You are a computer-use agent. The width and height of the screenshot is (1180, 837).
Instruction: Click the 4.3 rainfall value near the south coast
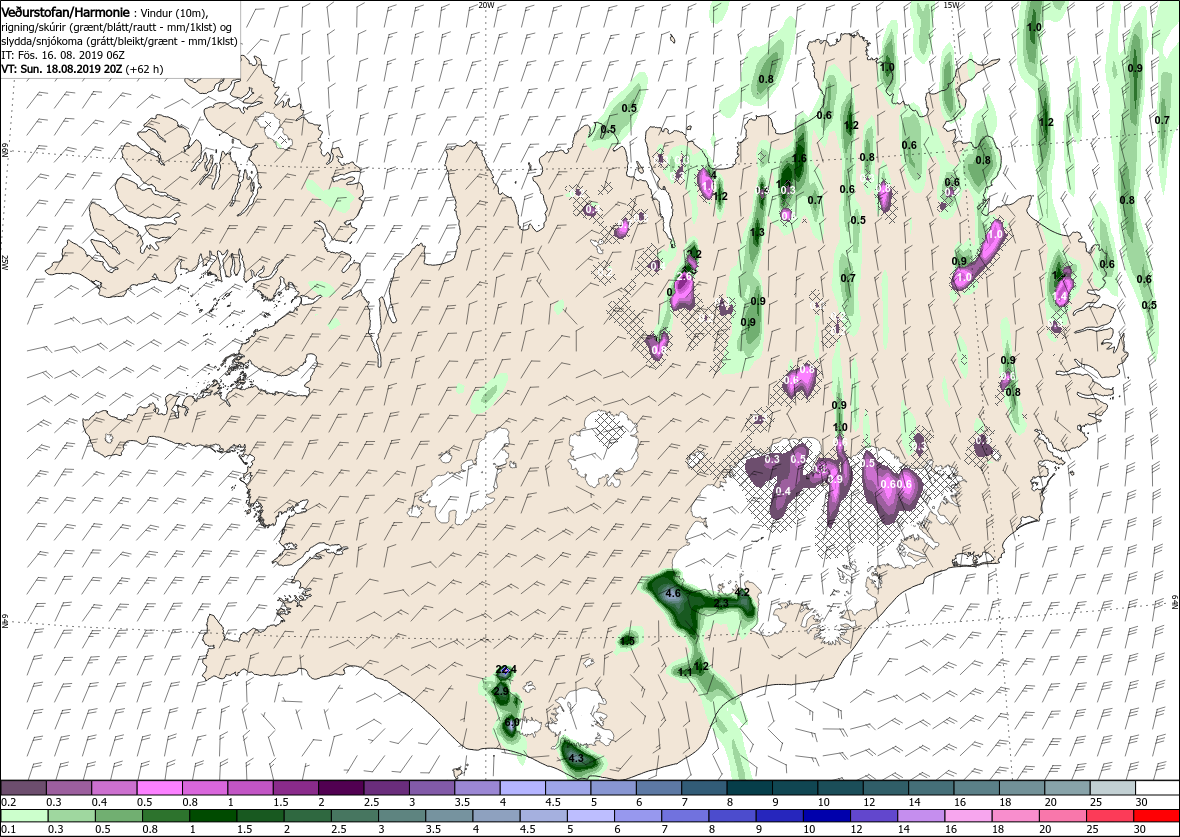coord(576,758)
